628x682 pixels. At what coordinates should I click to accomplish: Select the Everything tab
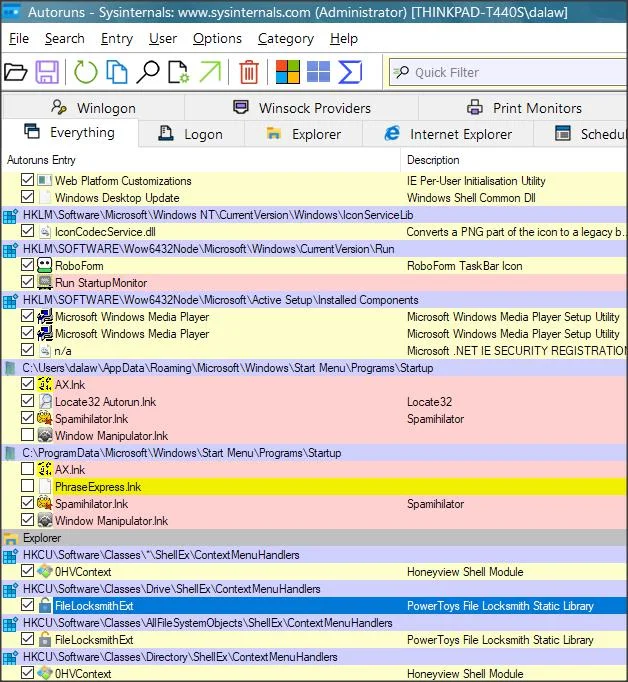point(70,133)
